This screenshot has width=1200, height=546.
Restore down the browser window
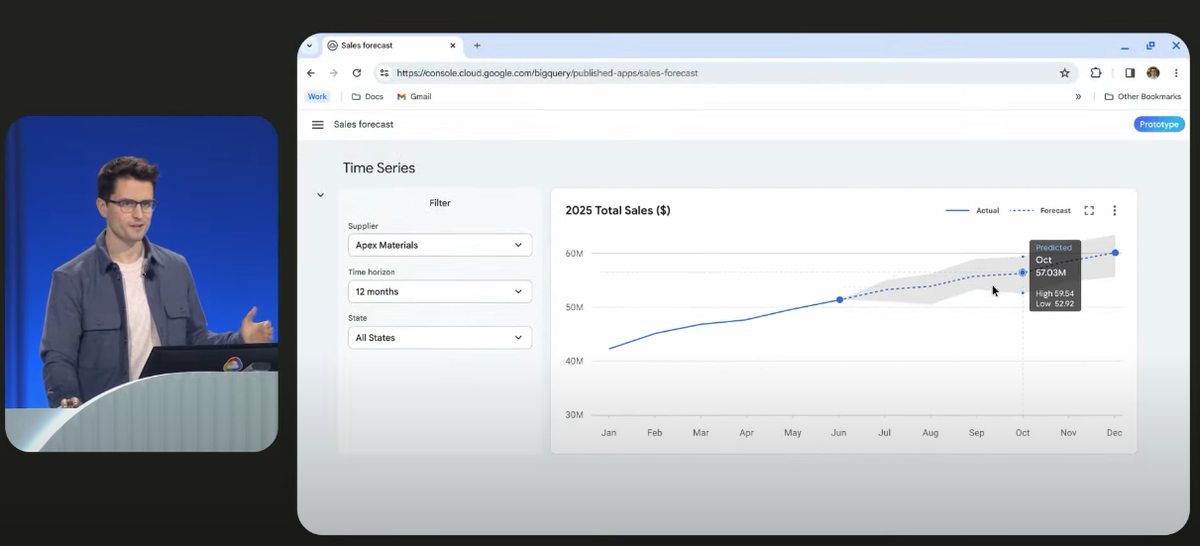(x=1150, y=46)
